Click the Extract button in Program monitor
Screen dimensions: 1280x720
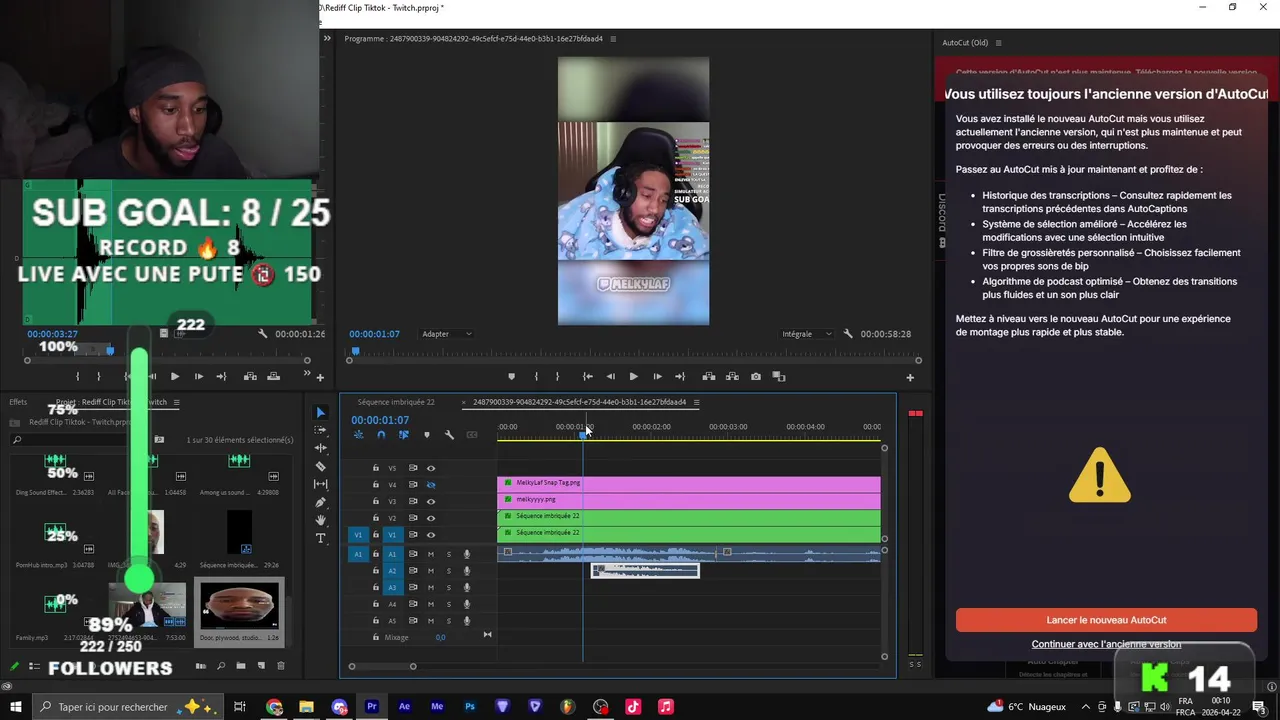732,377
